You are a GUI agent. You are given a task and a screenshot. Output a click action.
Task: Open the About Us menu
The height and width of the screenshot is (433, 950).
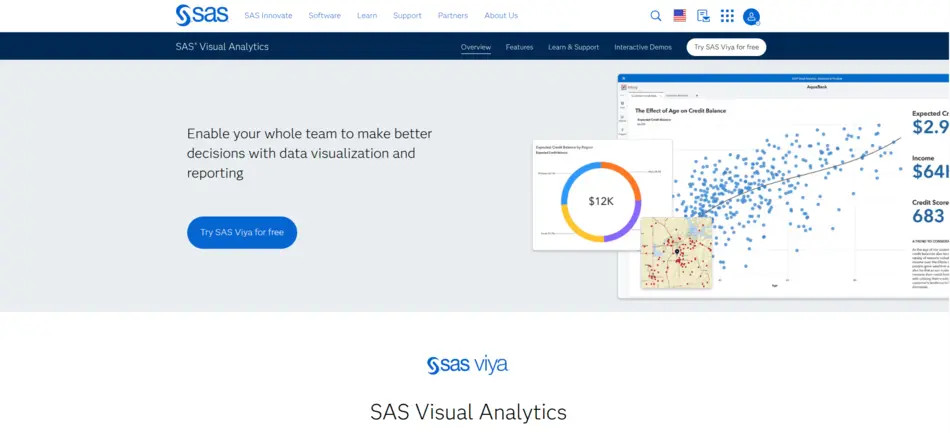(501, 16)
